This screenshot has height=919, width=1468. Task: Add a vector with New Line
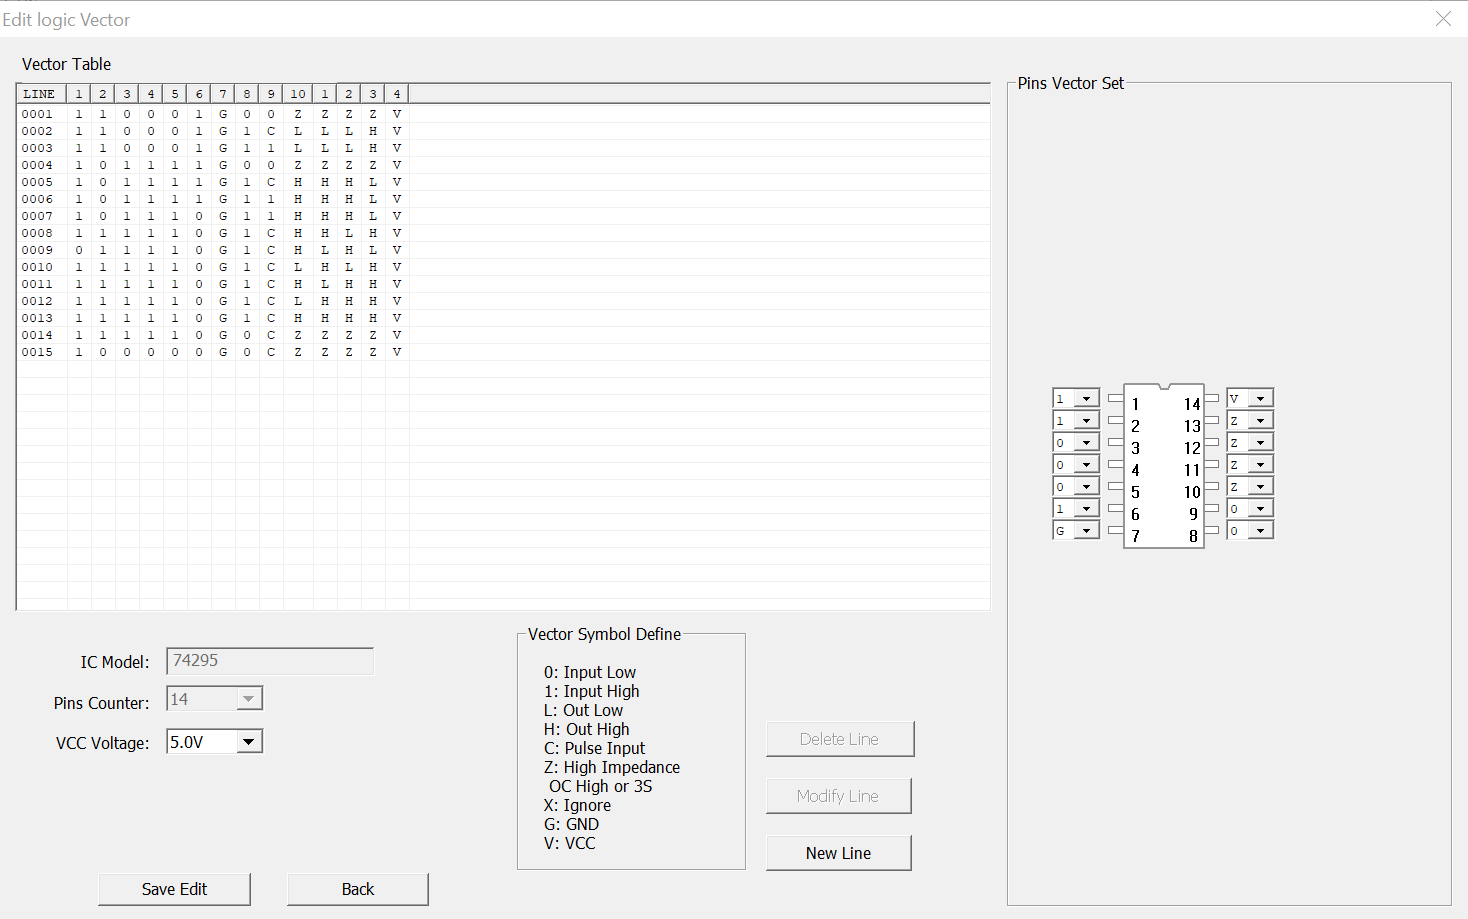pos(838,853)
